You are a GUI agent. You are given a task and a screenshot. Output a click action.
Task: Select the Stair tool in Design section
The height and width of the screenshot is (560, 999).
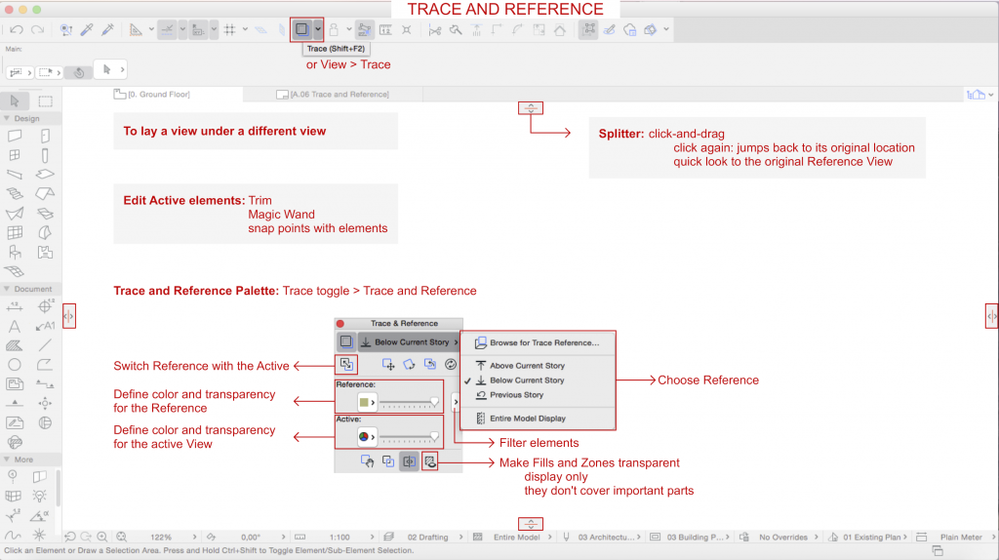[x=15, y=194]
